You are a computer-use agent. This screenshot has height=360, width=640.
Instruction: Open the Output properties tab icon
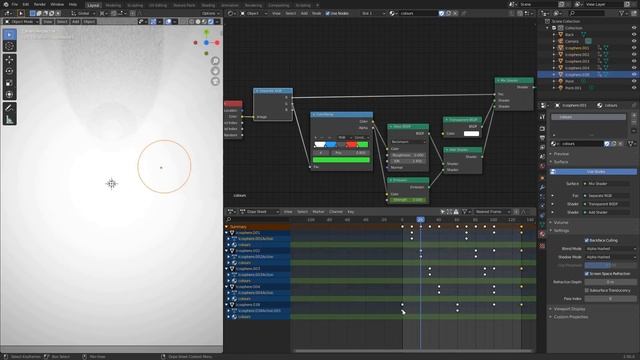point(542,138)
